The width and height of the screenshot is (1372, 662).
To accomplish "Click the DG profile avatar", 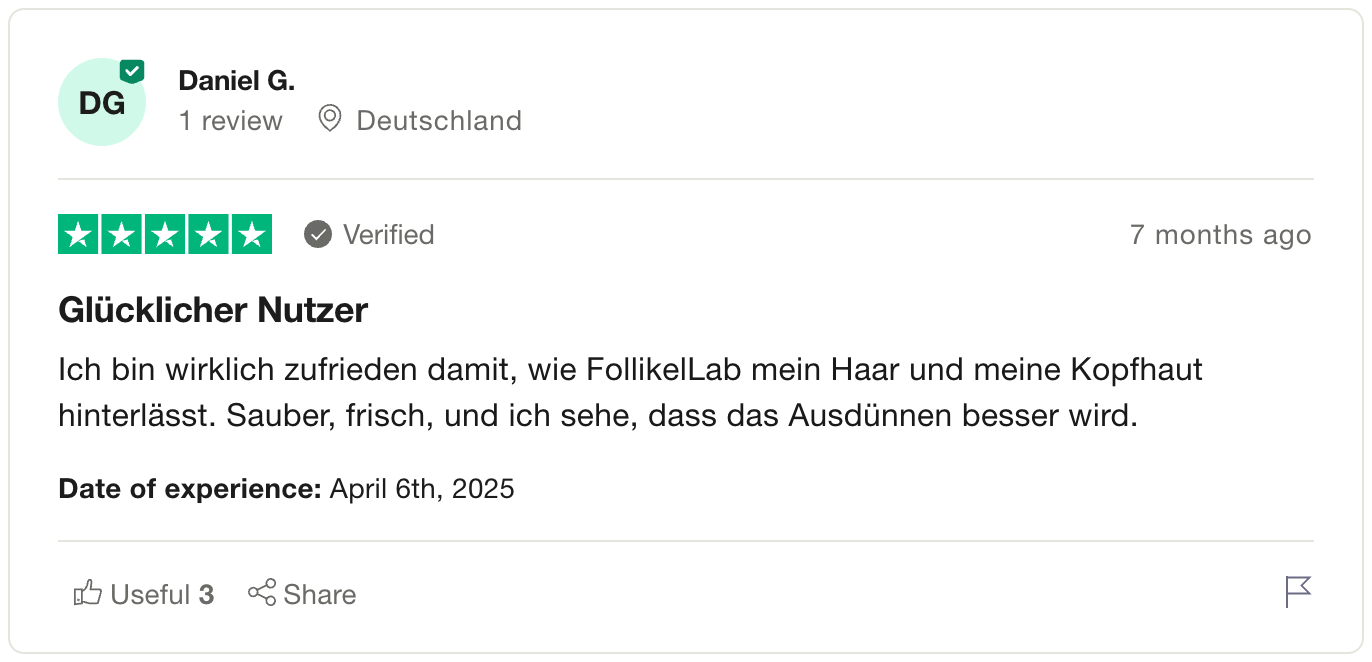I will (x=101, y=103).
